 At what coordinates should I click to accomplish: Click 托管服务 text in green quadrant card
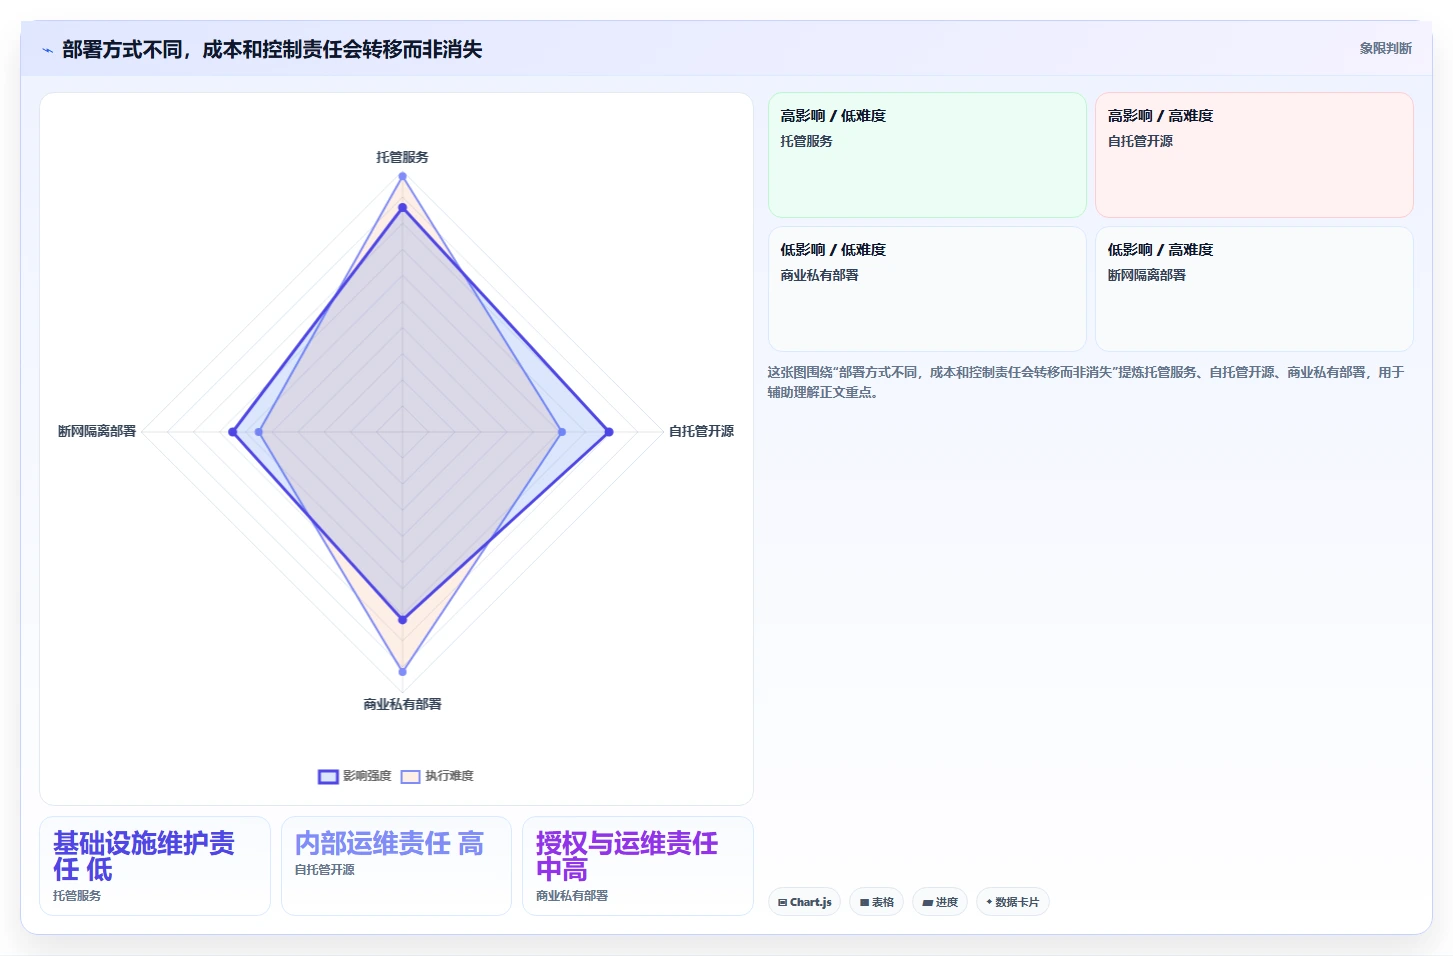click(x=806, y=141)
